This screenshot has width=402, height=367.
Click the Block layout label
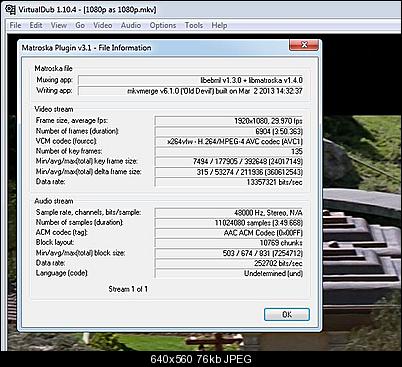pos(55,242)
